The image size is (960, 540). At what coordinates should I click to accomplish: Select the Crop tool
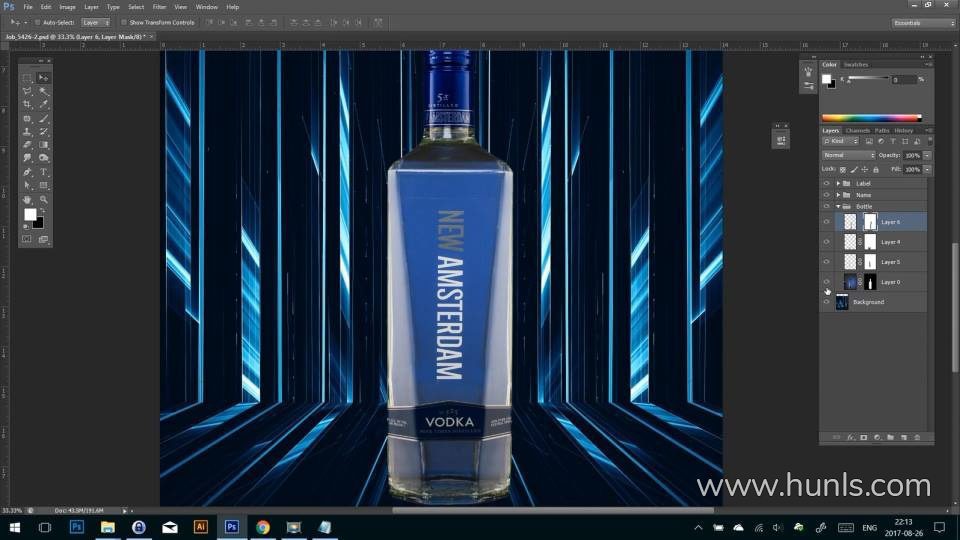[27, 105]
